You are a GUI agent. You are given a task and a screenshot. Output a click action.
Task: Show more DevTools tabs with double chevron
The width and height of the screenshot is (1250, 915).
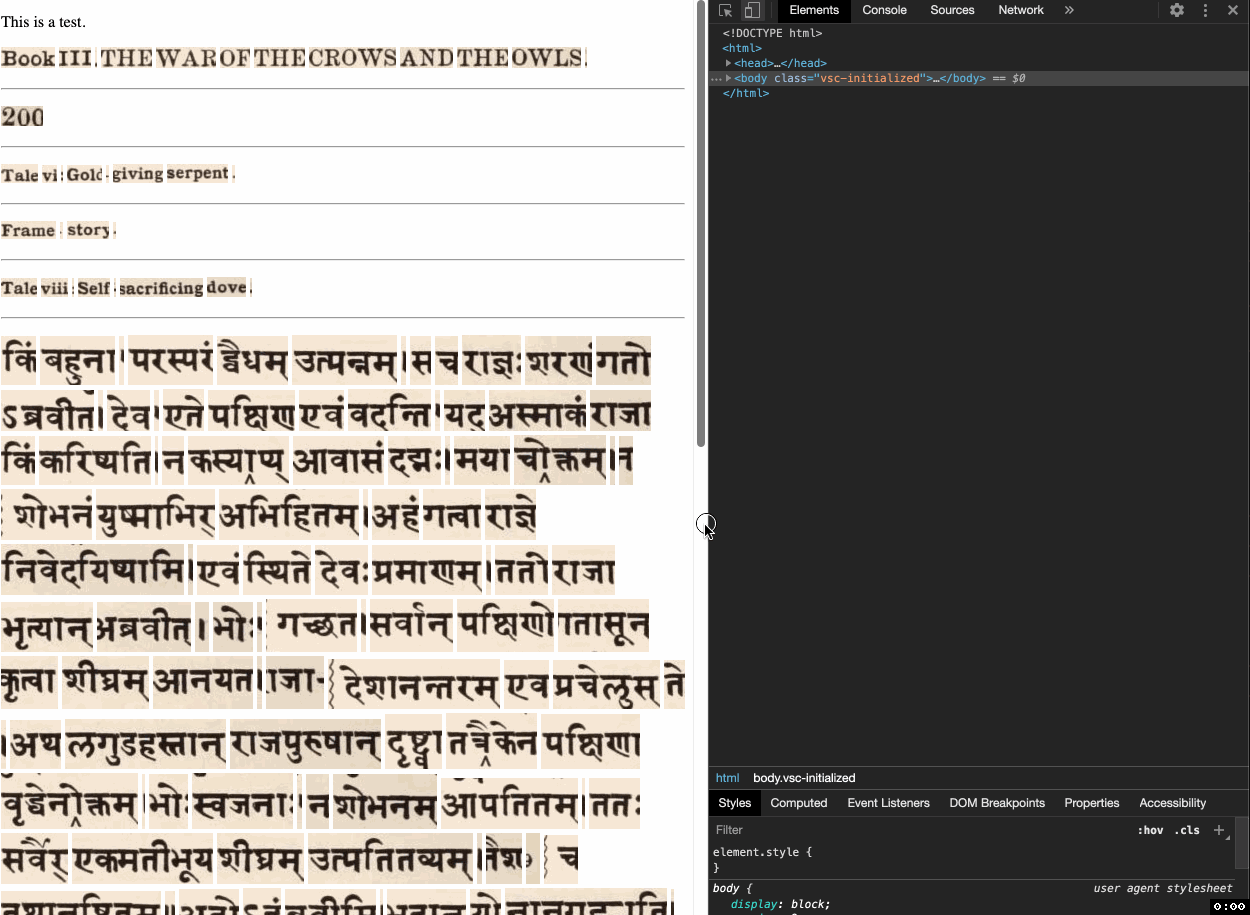click(1069, 10)
